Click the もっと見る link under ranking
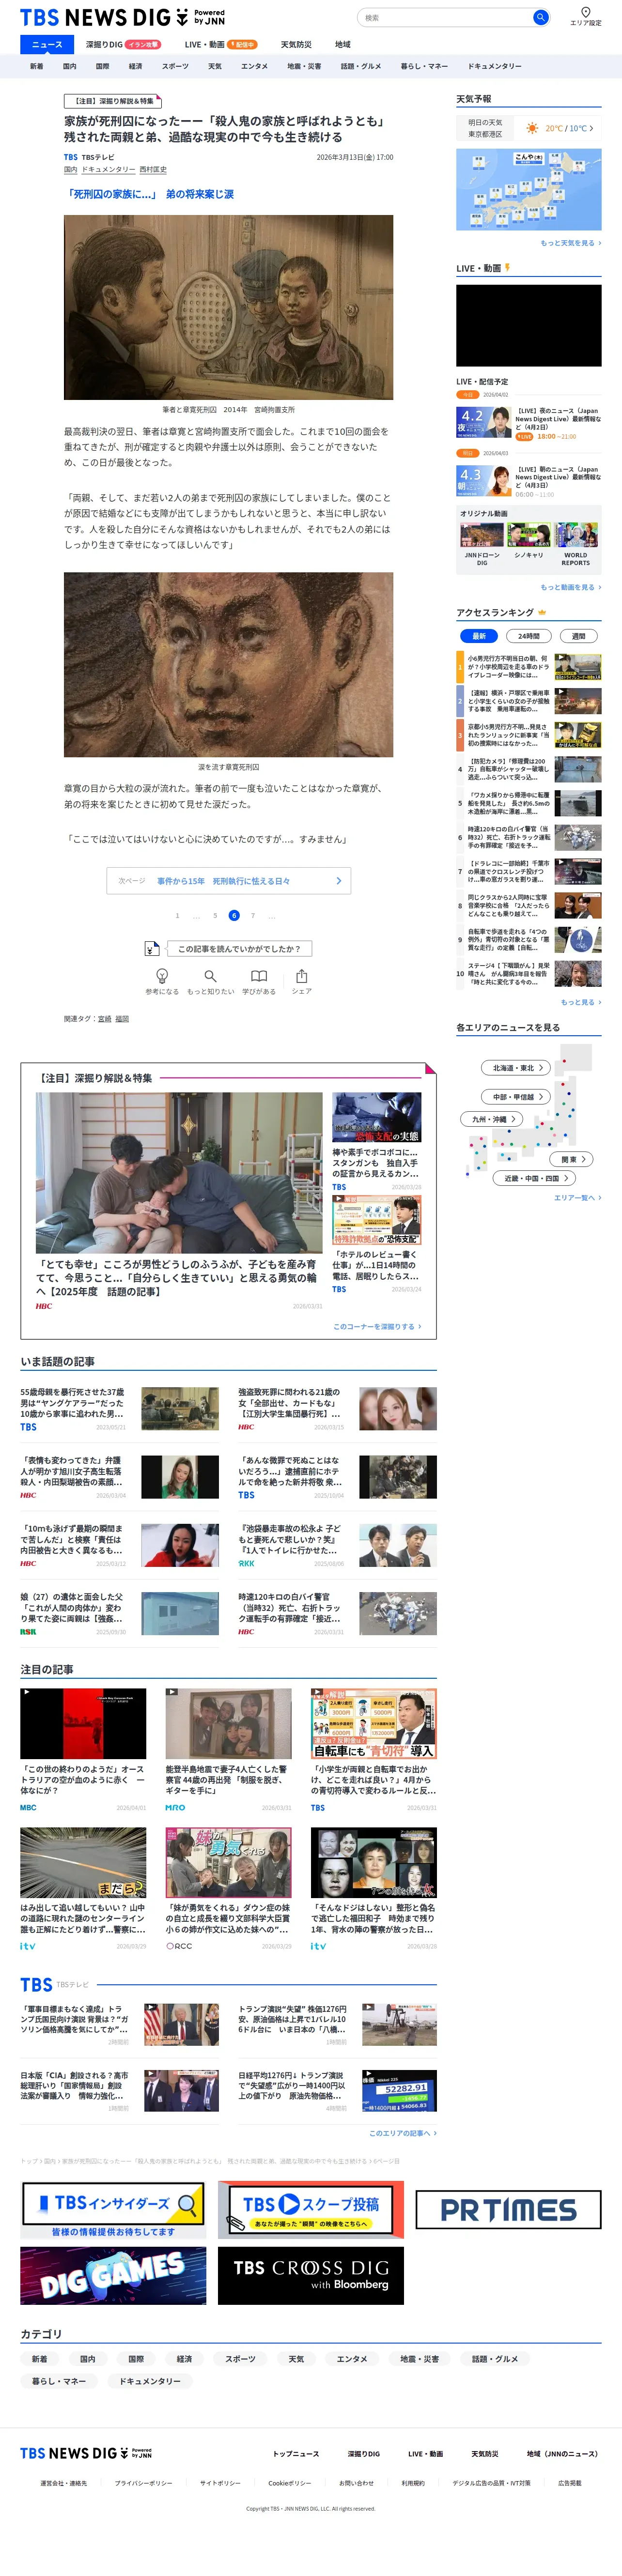The image size is (622, 2576). point(581,1002)
